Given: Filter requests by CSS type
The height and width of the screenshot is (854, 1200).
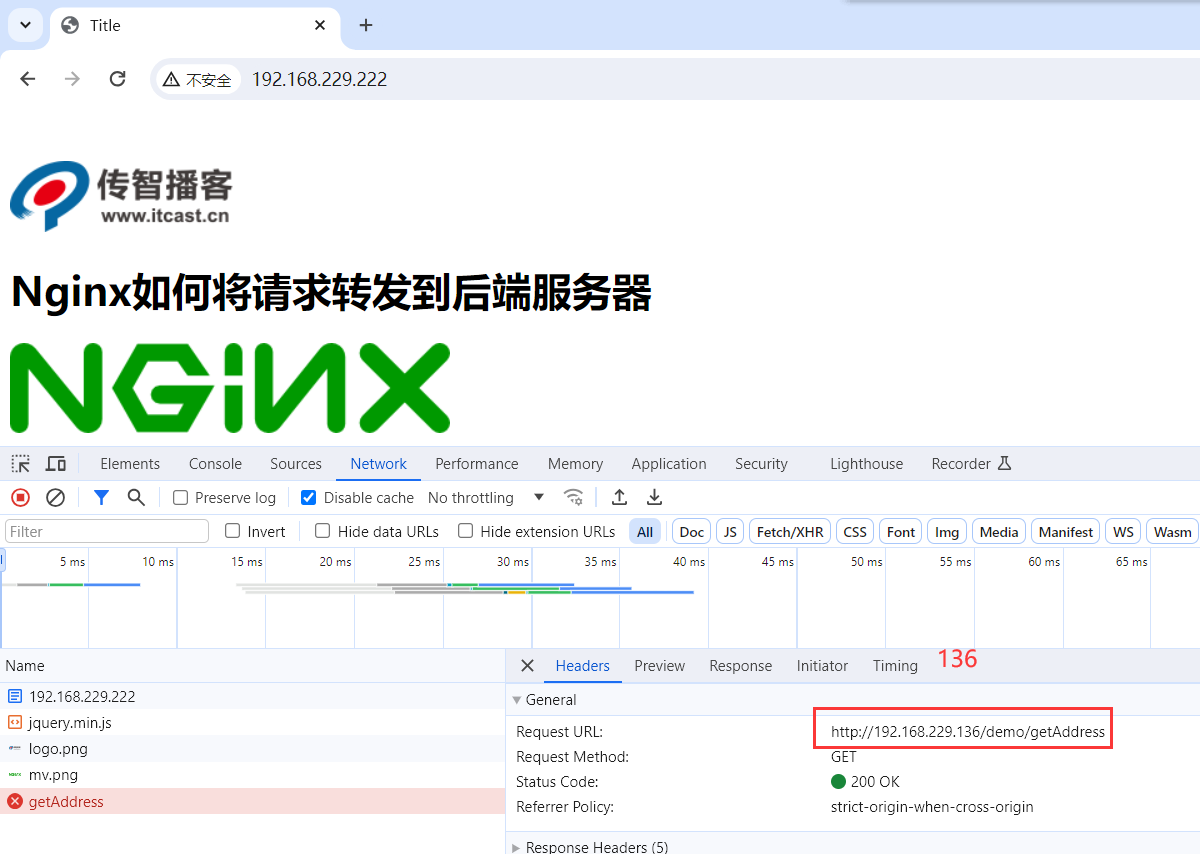Looking at the screenshot, I should [x=855, y=531].
